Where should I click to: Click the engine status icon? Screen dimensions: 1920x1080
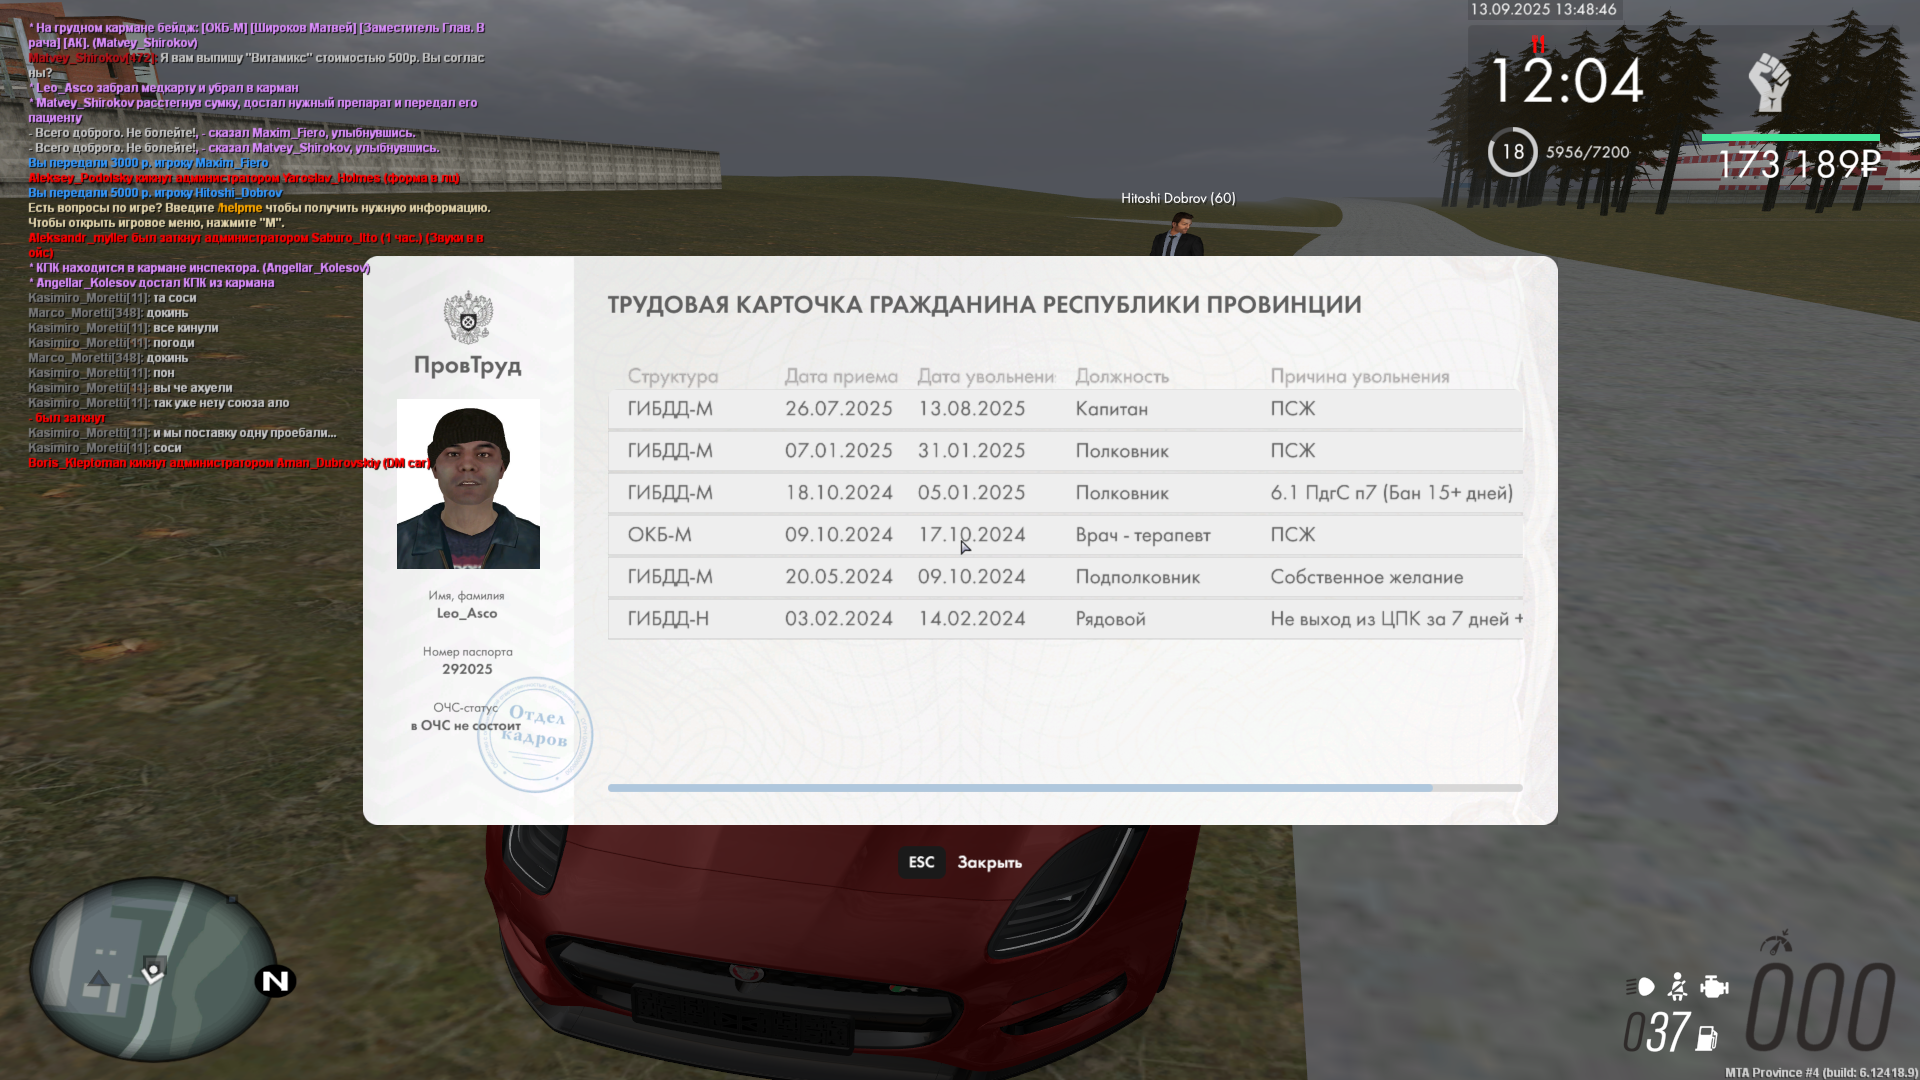(x=1714, y=987)
